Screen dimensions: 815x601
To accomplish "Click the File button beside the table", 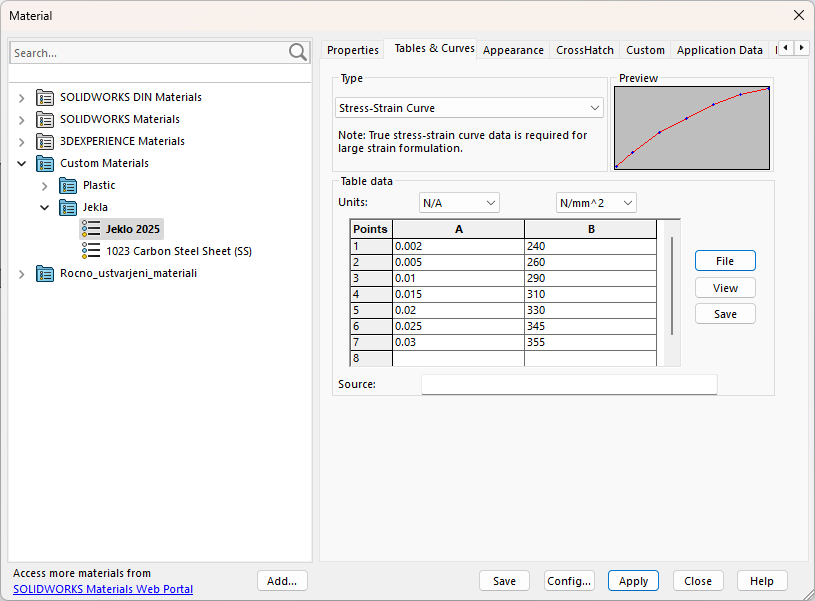I will pos(725,261).
